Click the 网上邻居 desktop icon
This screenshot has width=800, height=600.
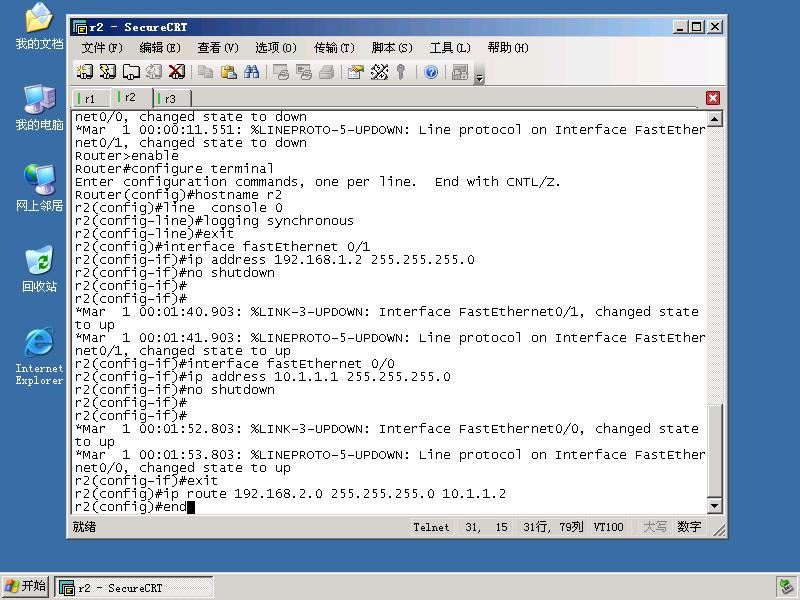coord(39,188)
